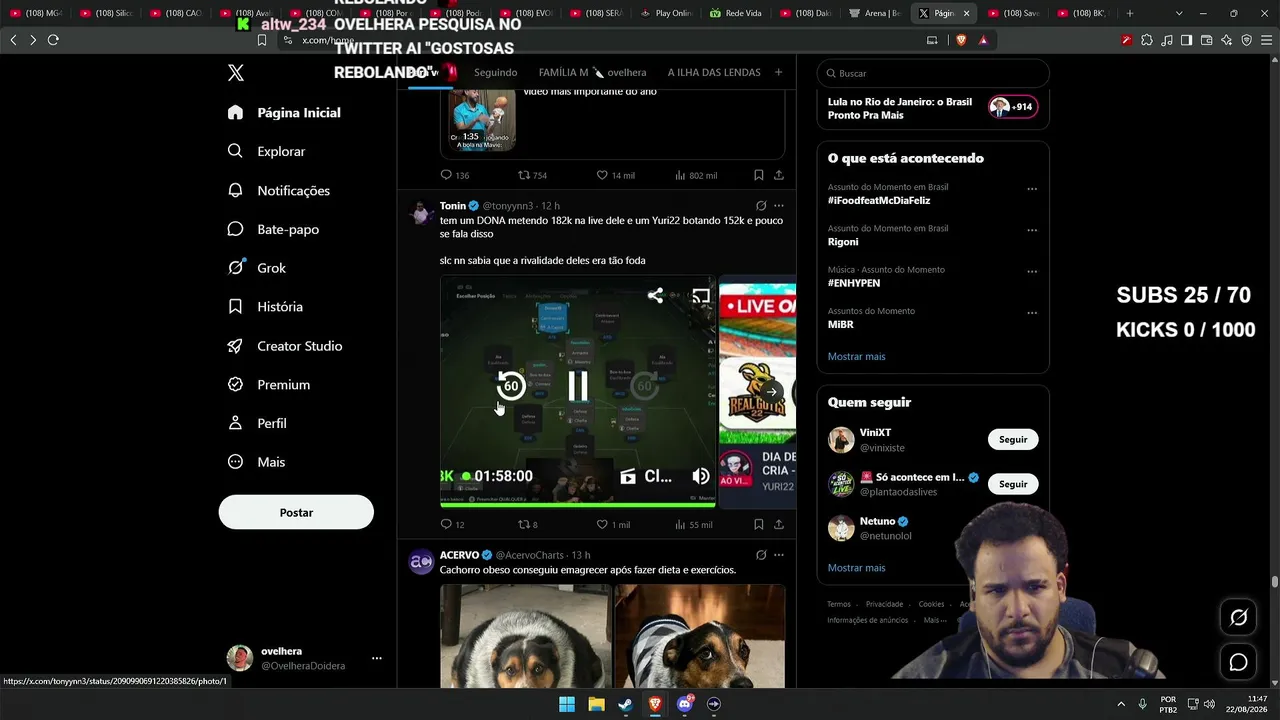Click the Grok icon on ACERVO's post
The width and height of the screenshot is (1280, 720).
click(x=761, y=555)
